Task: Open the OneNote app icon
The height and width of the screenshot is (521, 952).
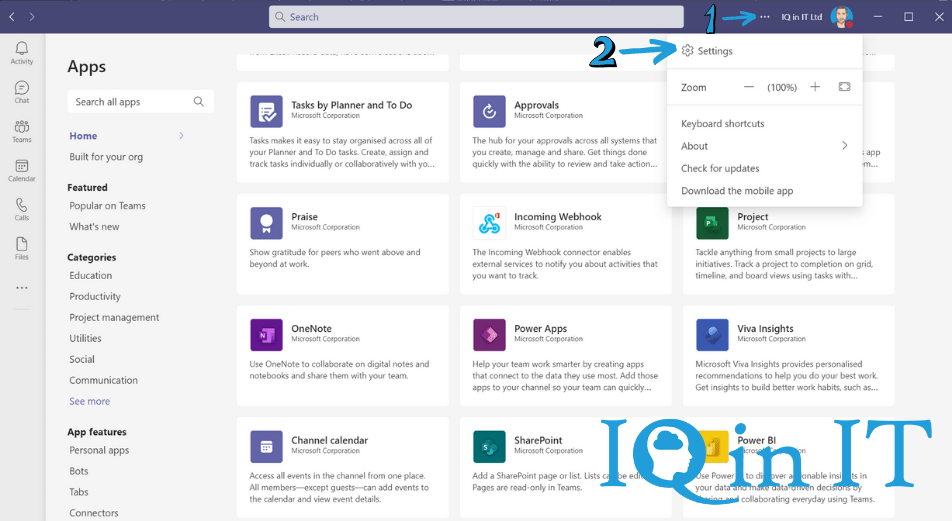Action: (266, 335)
